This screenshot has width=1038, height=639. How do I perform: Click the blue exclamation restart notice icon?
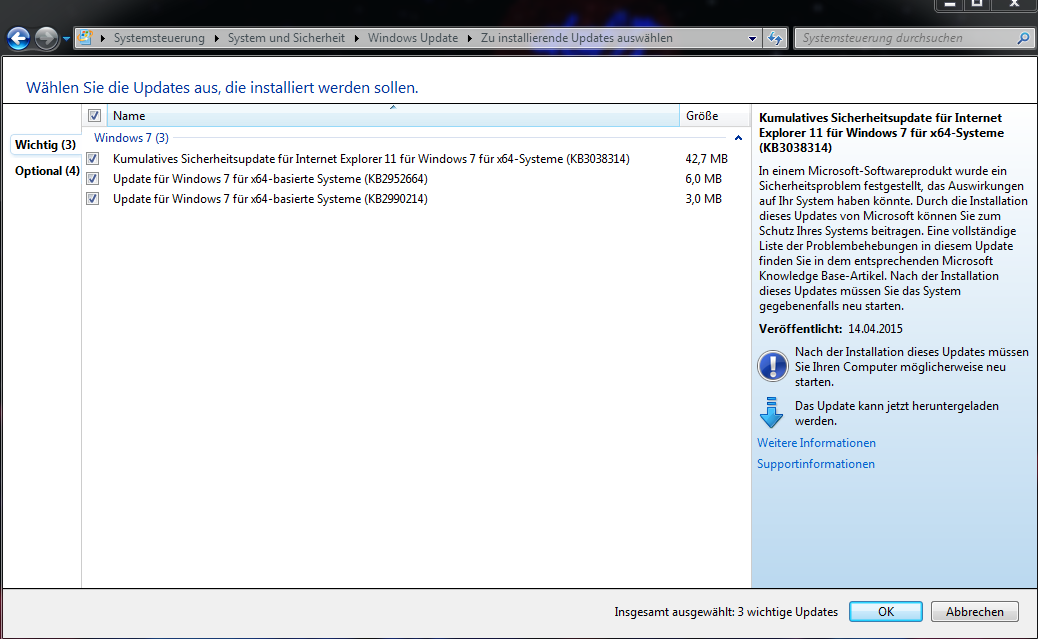click(x=773, y=366)
